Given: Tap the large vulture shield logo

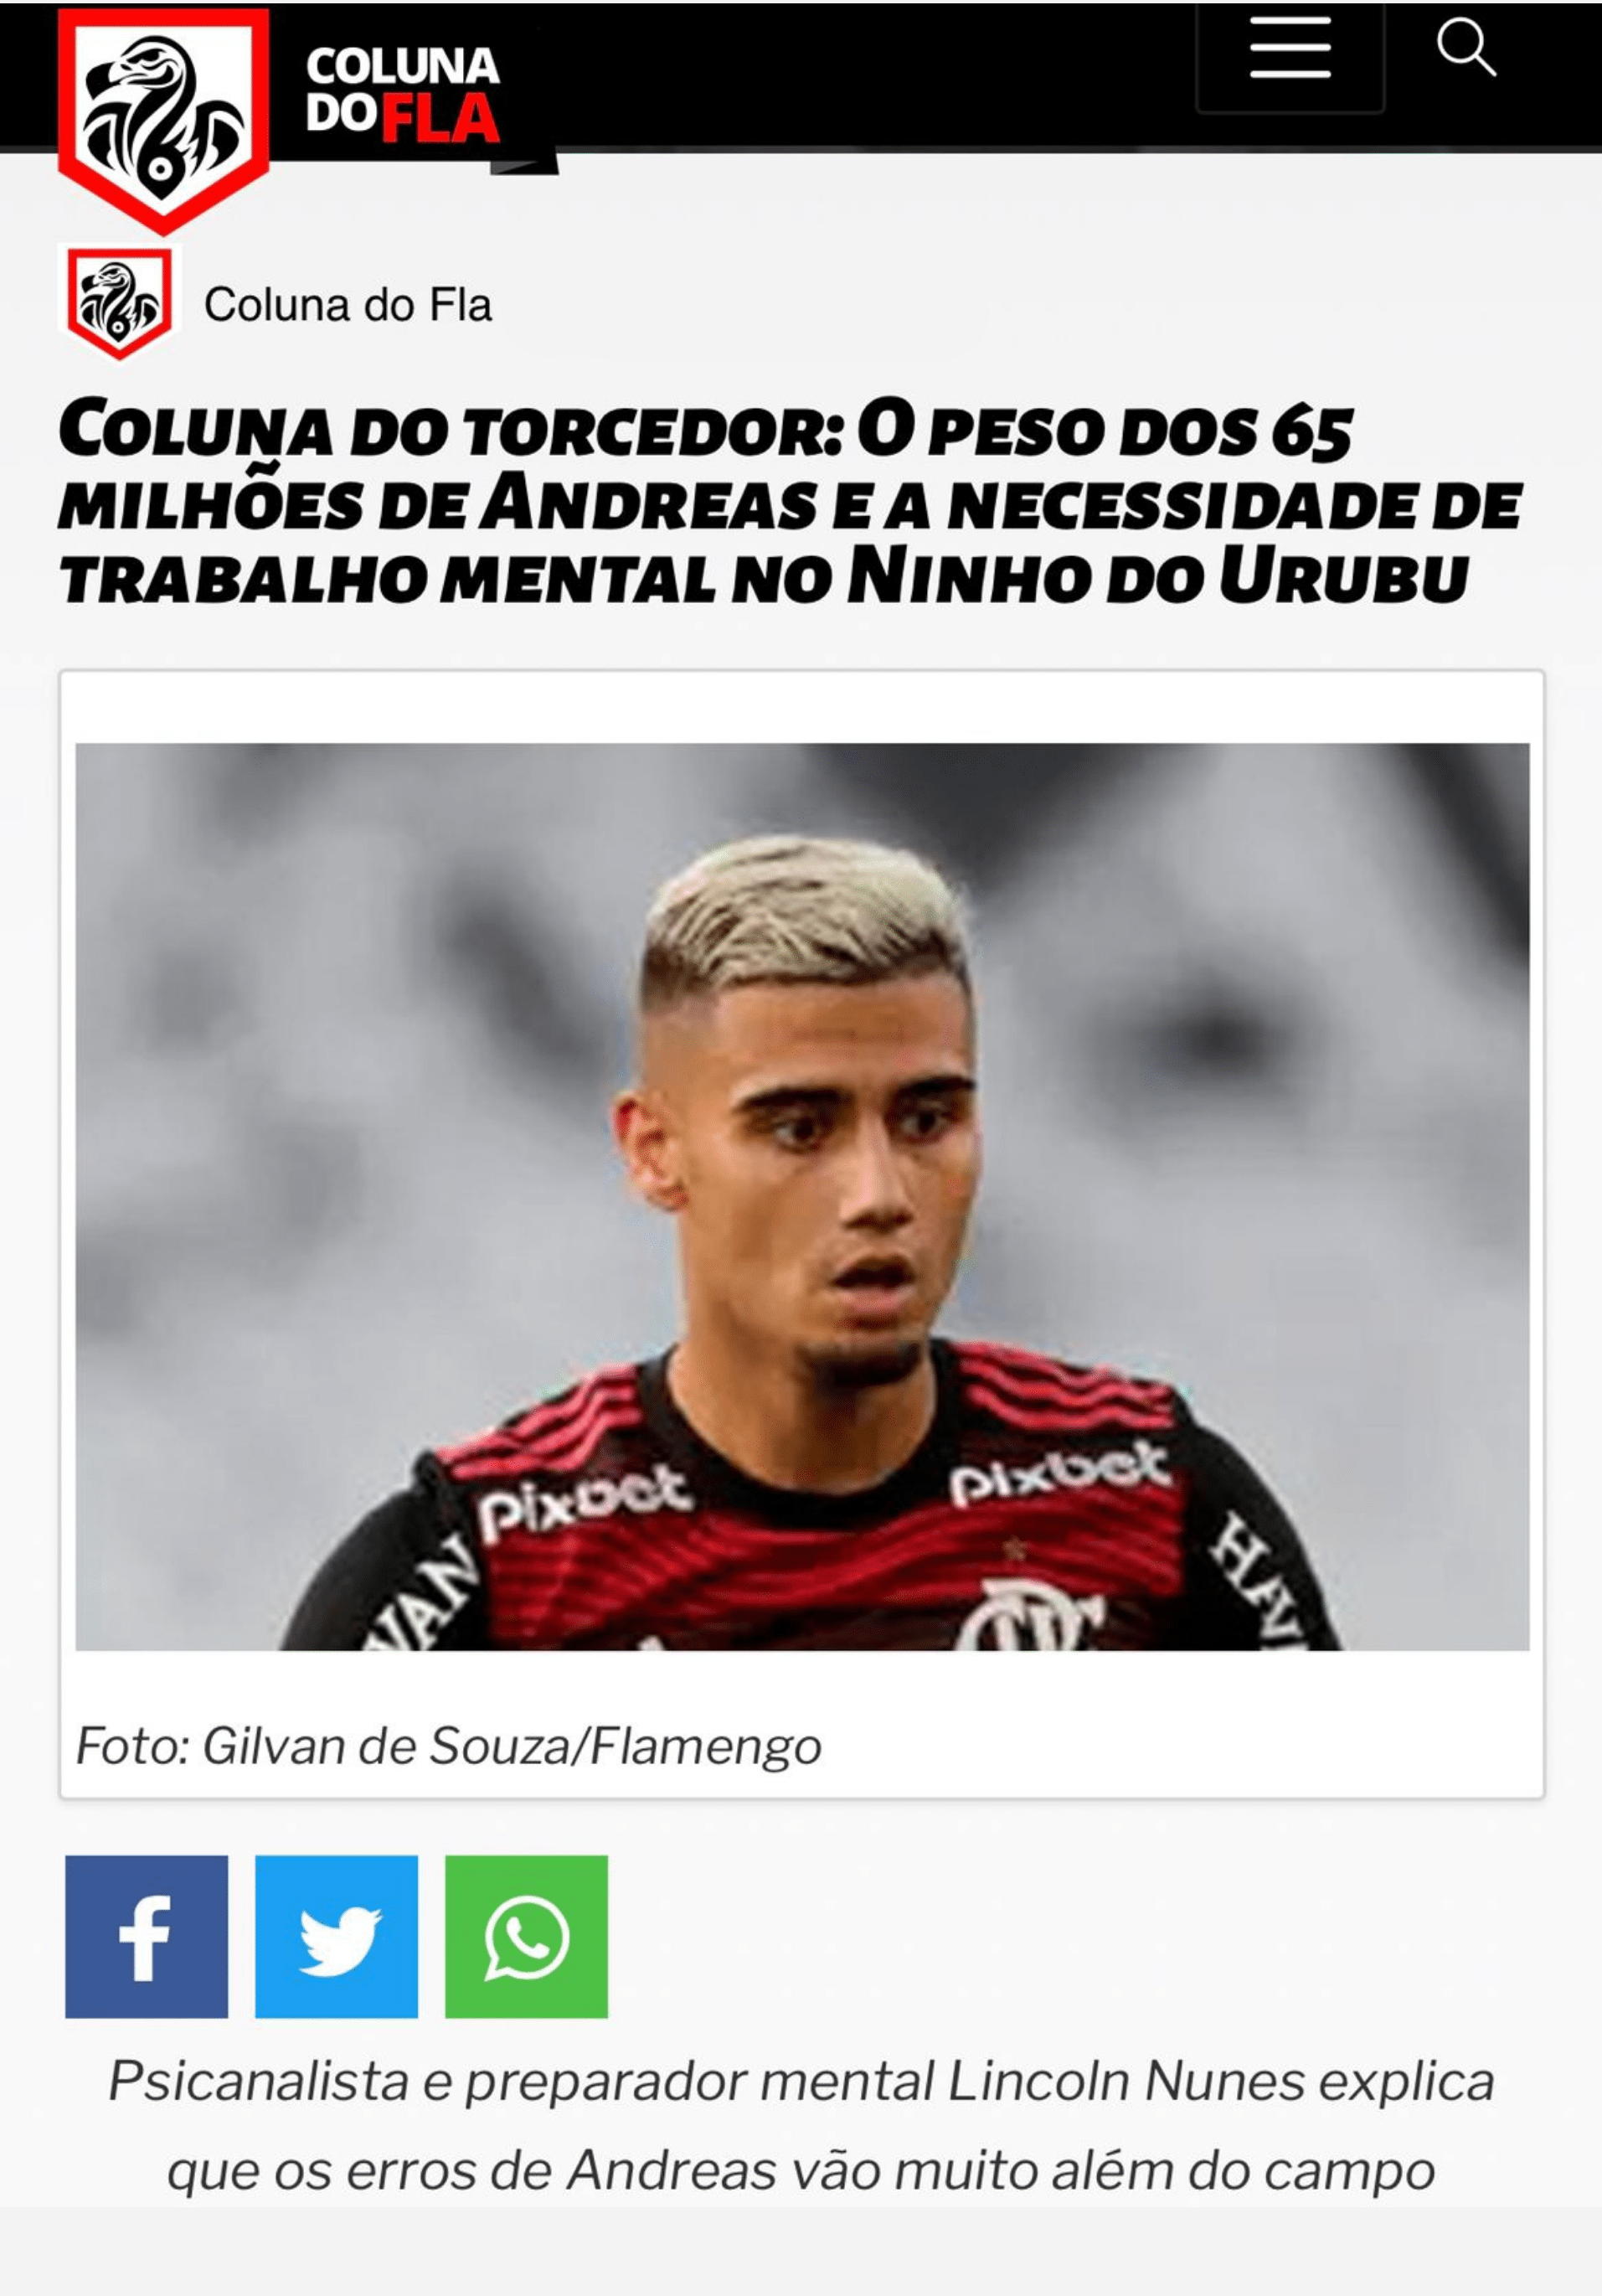Looking at the screenshot, I should (163, 119).
